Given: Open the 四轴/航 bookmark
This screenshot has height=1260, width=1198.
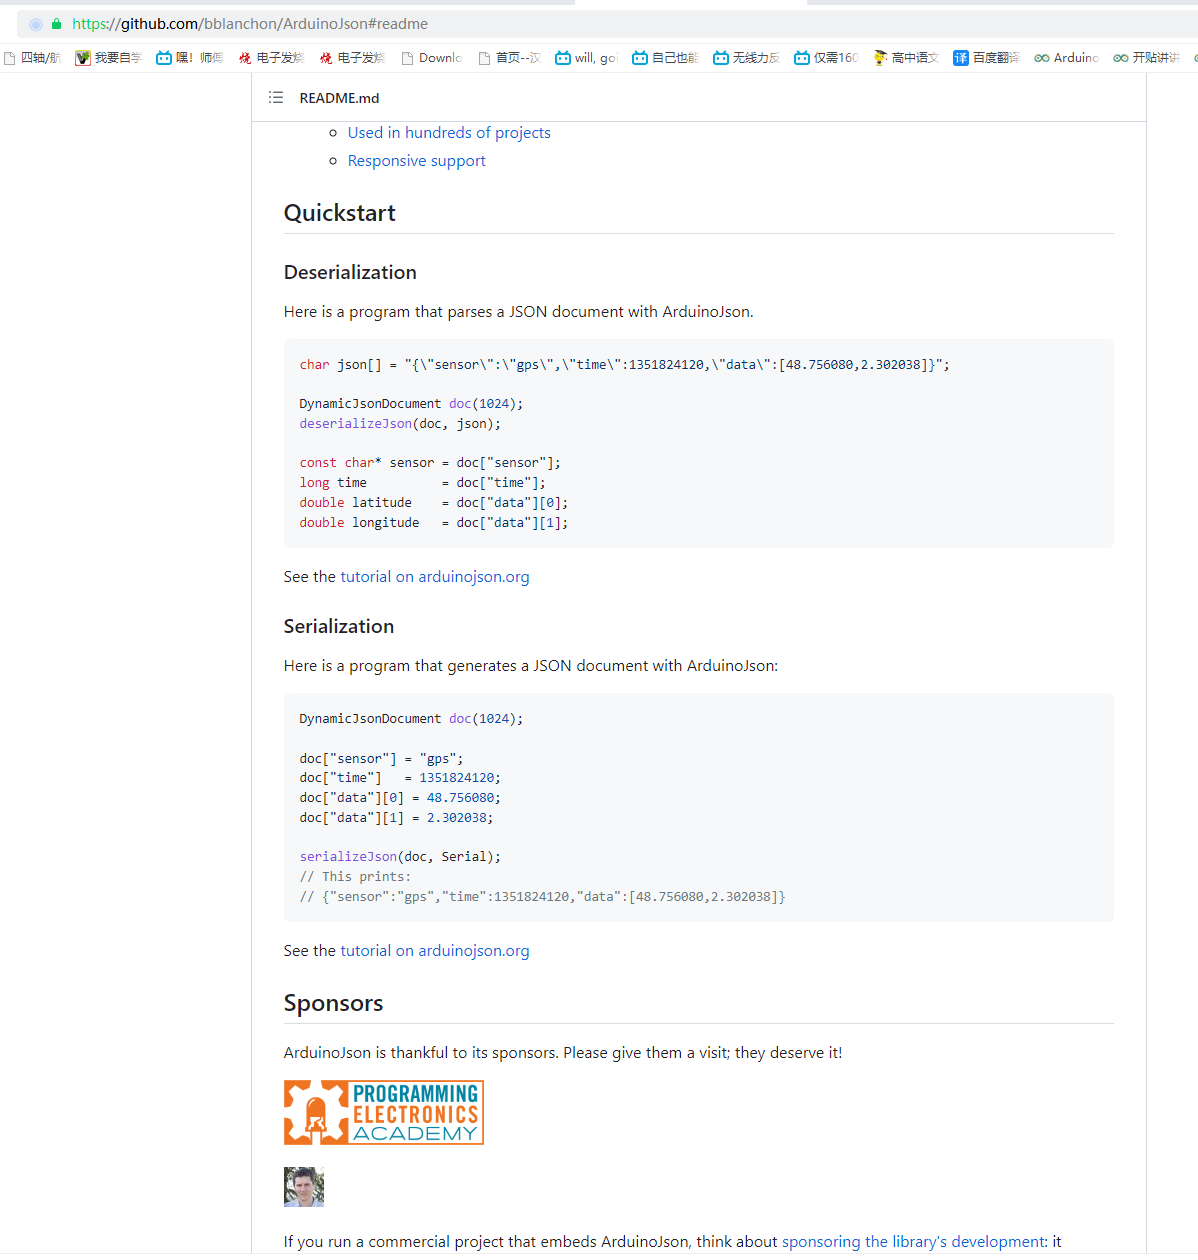Looking at the screenshot, I should pos(32,58).
